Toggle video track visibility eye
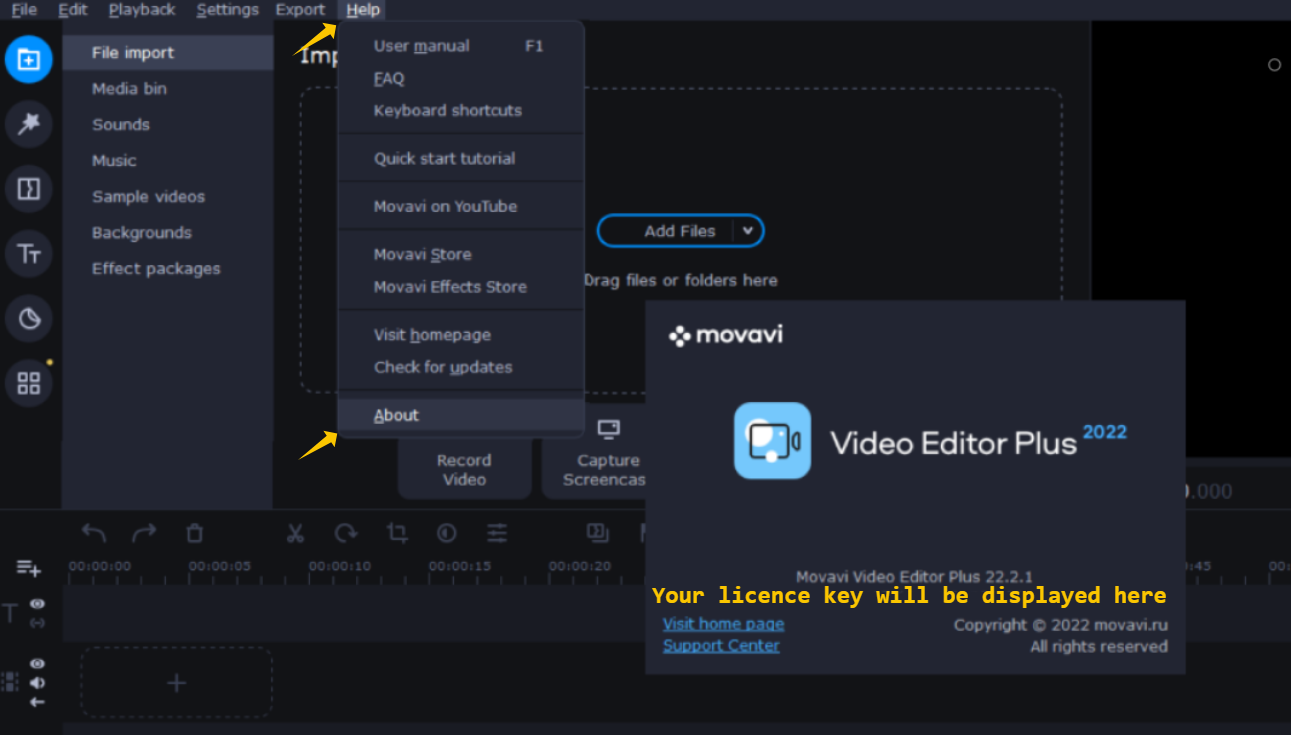The height and width of the screenshot is (735, 1291). coord(37,664)
